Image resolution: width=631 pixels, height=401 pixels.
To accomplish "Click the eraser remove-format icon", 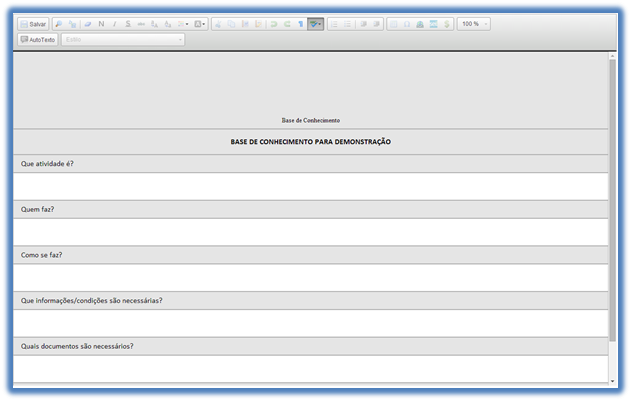I will (x=87, y=23).
